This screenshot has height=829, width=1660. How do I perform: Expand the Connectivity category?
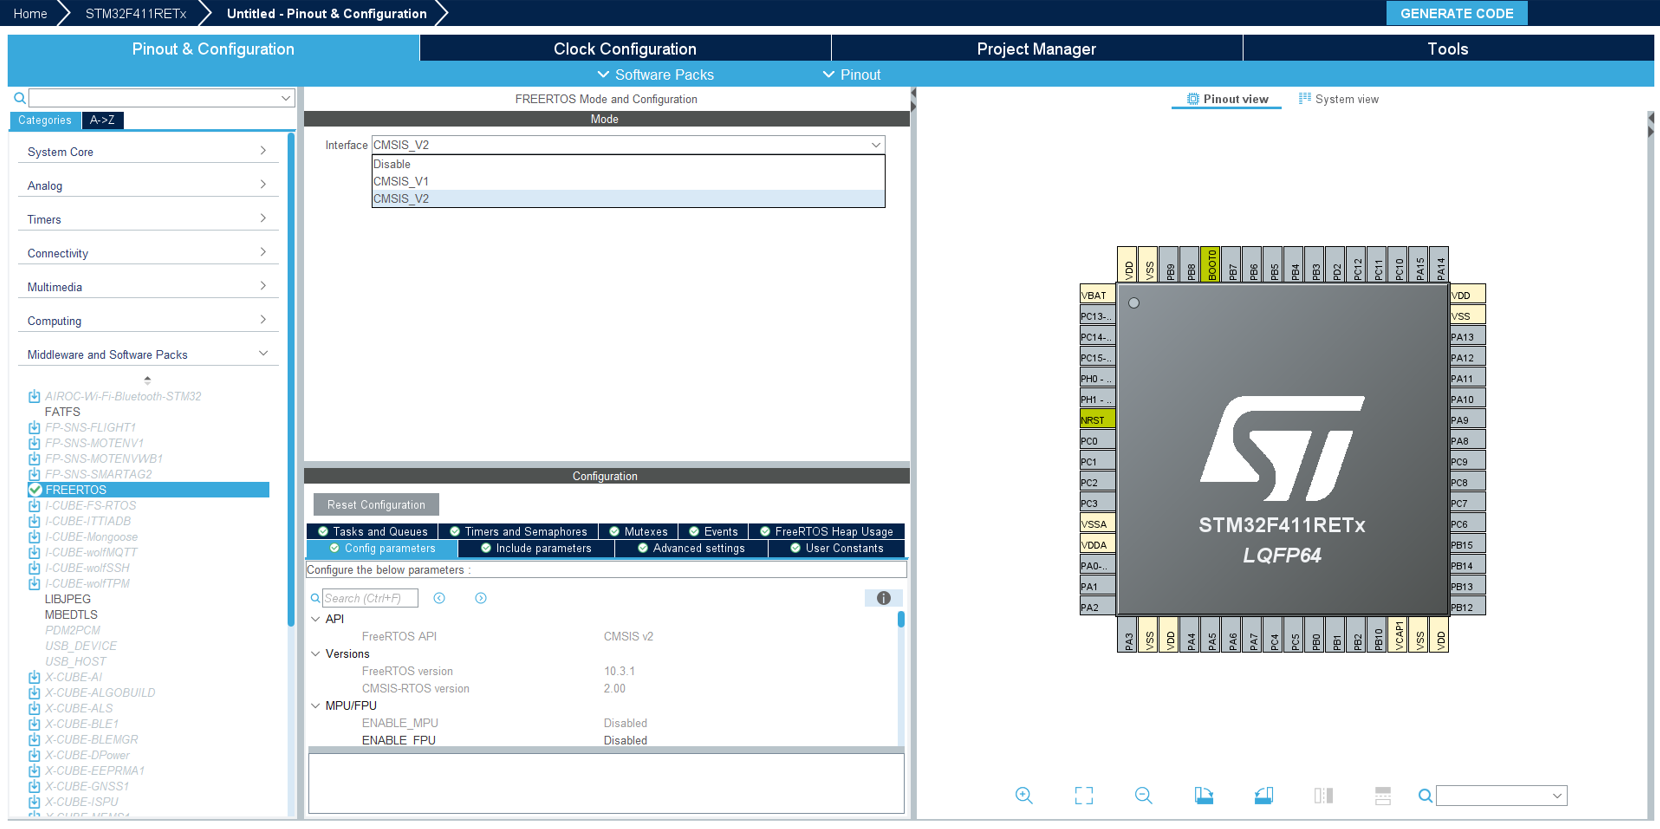pyautogui.click(x=148, y=254)
